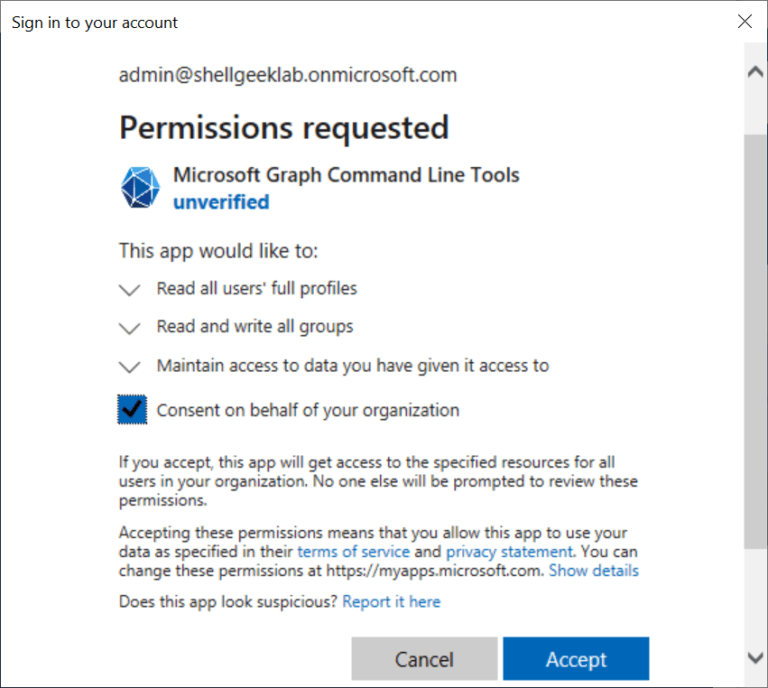This screenshot has height=688, width=768.
Task: Click the scrollbar down arrow
Action: point(756,656)
